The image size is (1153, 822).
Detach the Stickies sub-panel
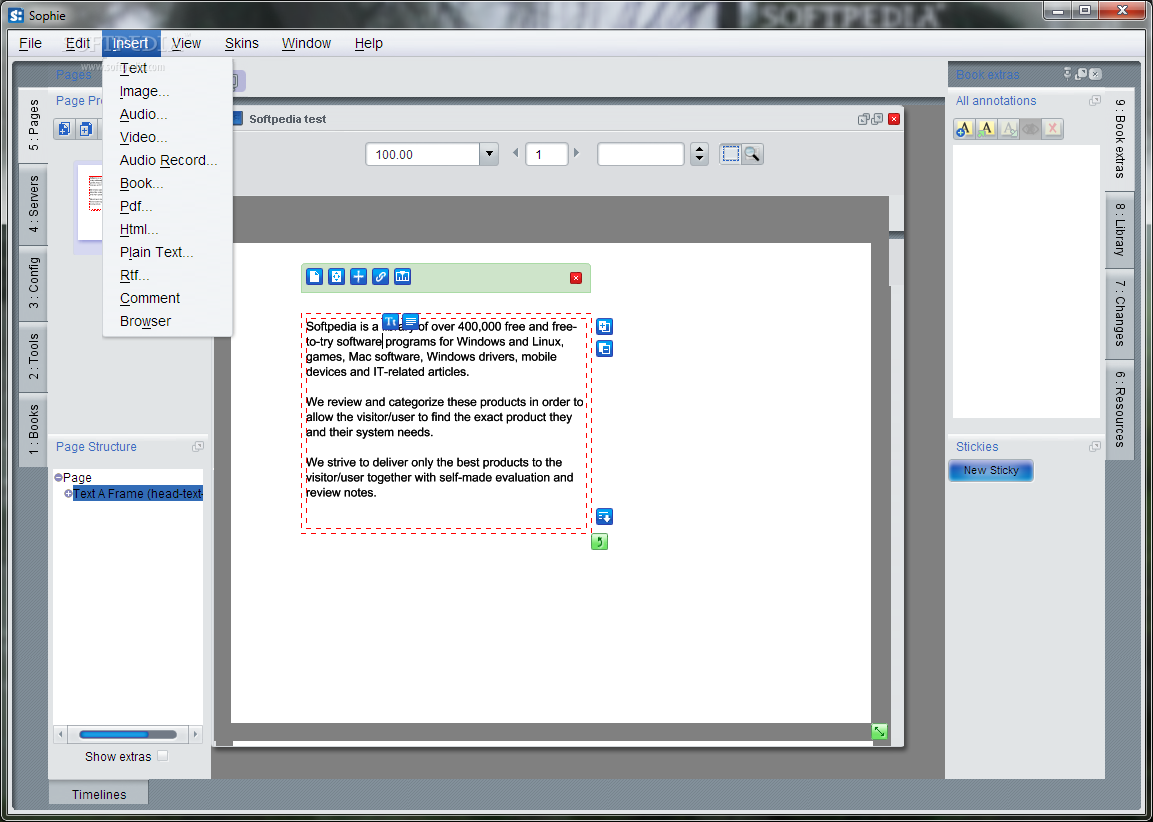coord(1095,446)
